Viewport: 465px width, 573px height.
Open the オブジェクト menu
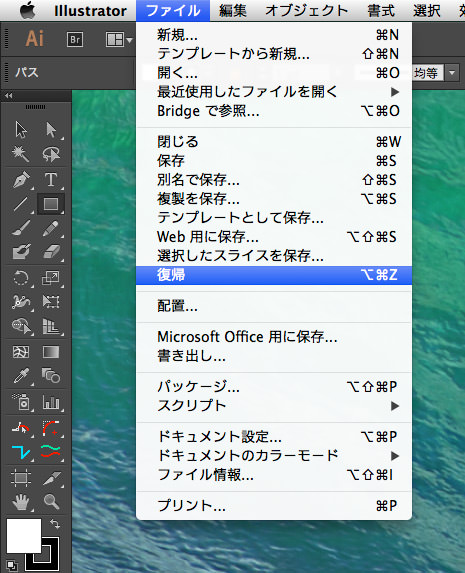(x=306, y=11)
